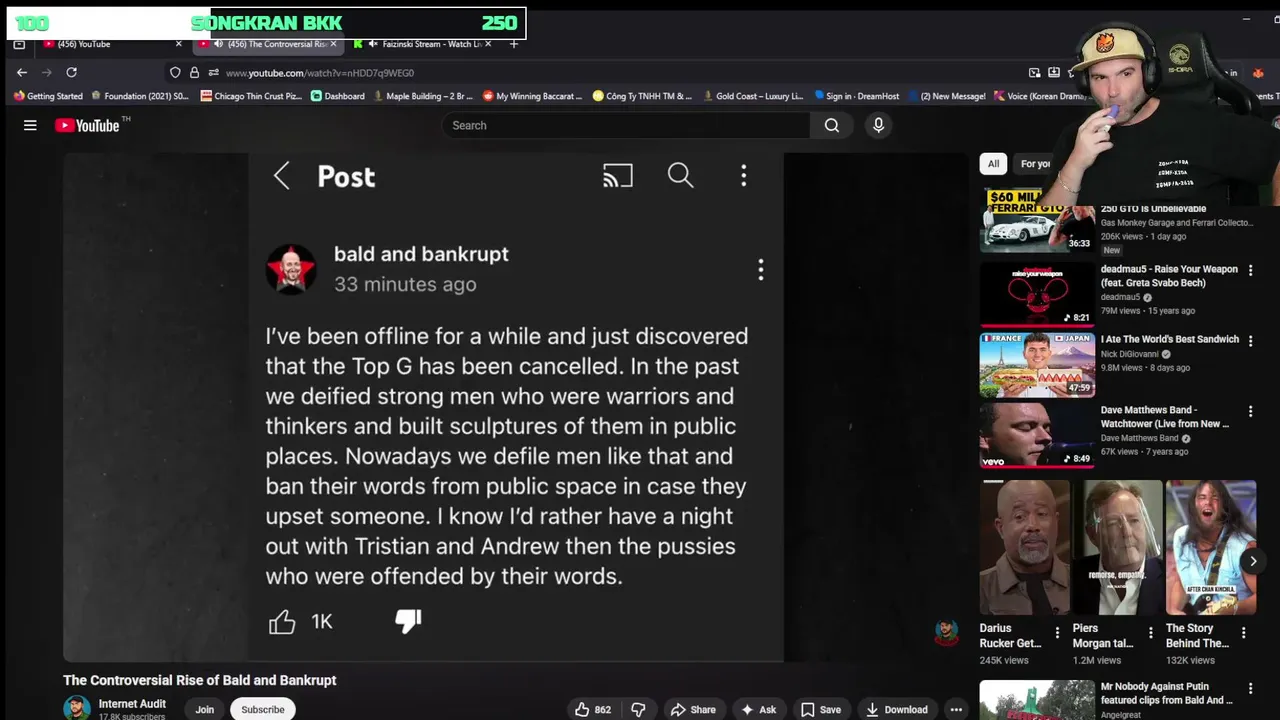Start voice search with microphone icon
This screenshot has width=1280, height=720.
coord(878,125)
